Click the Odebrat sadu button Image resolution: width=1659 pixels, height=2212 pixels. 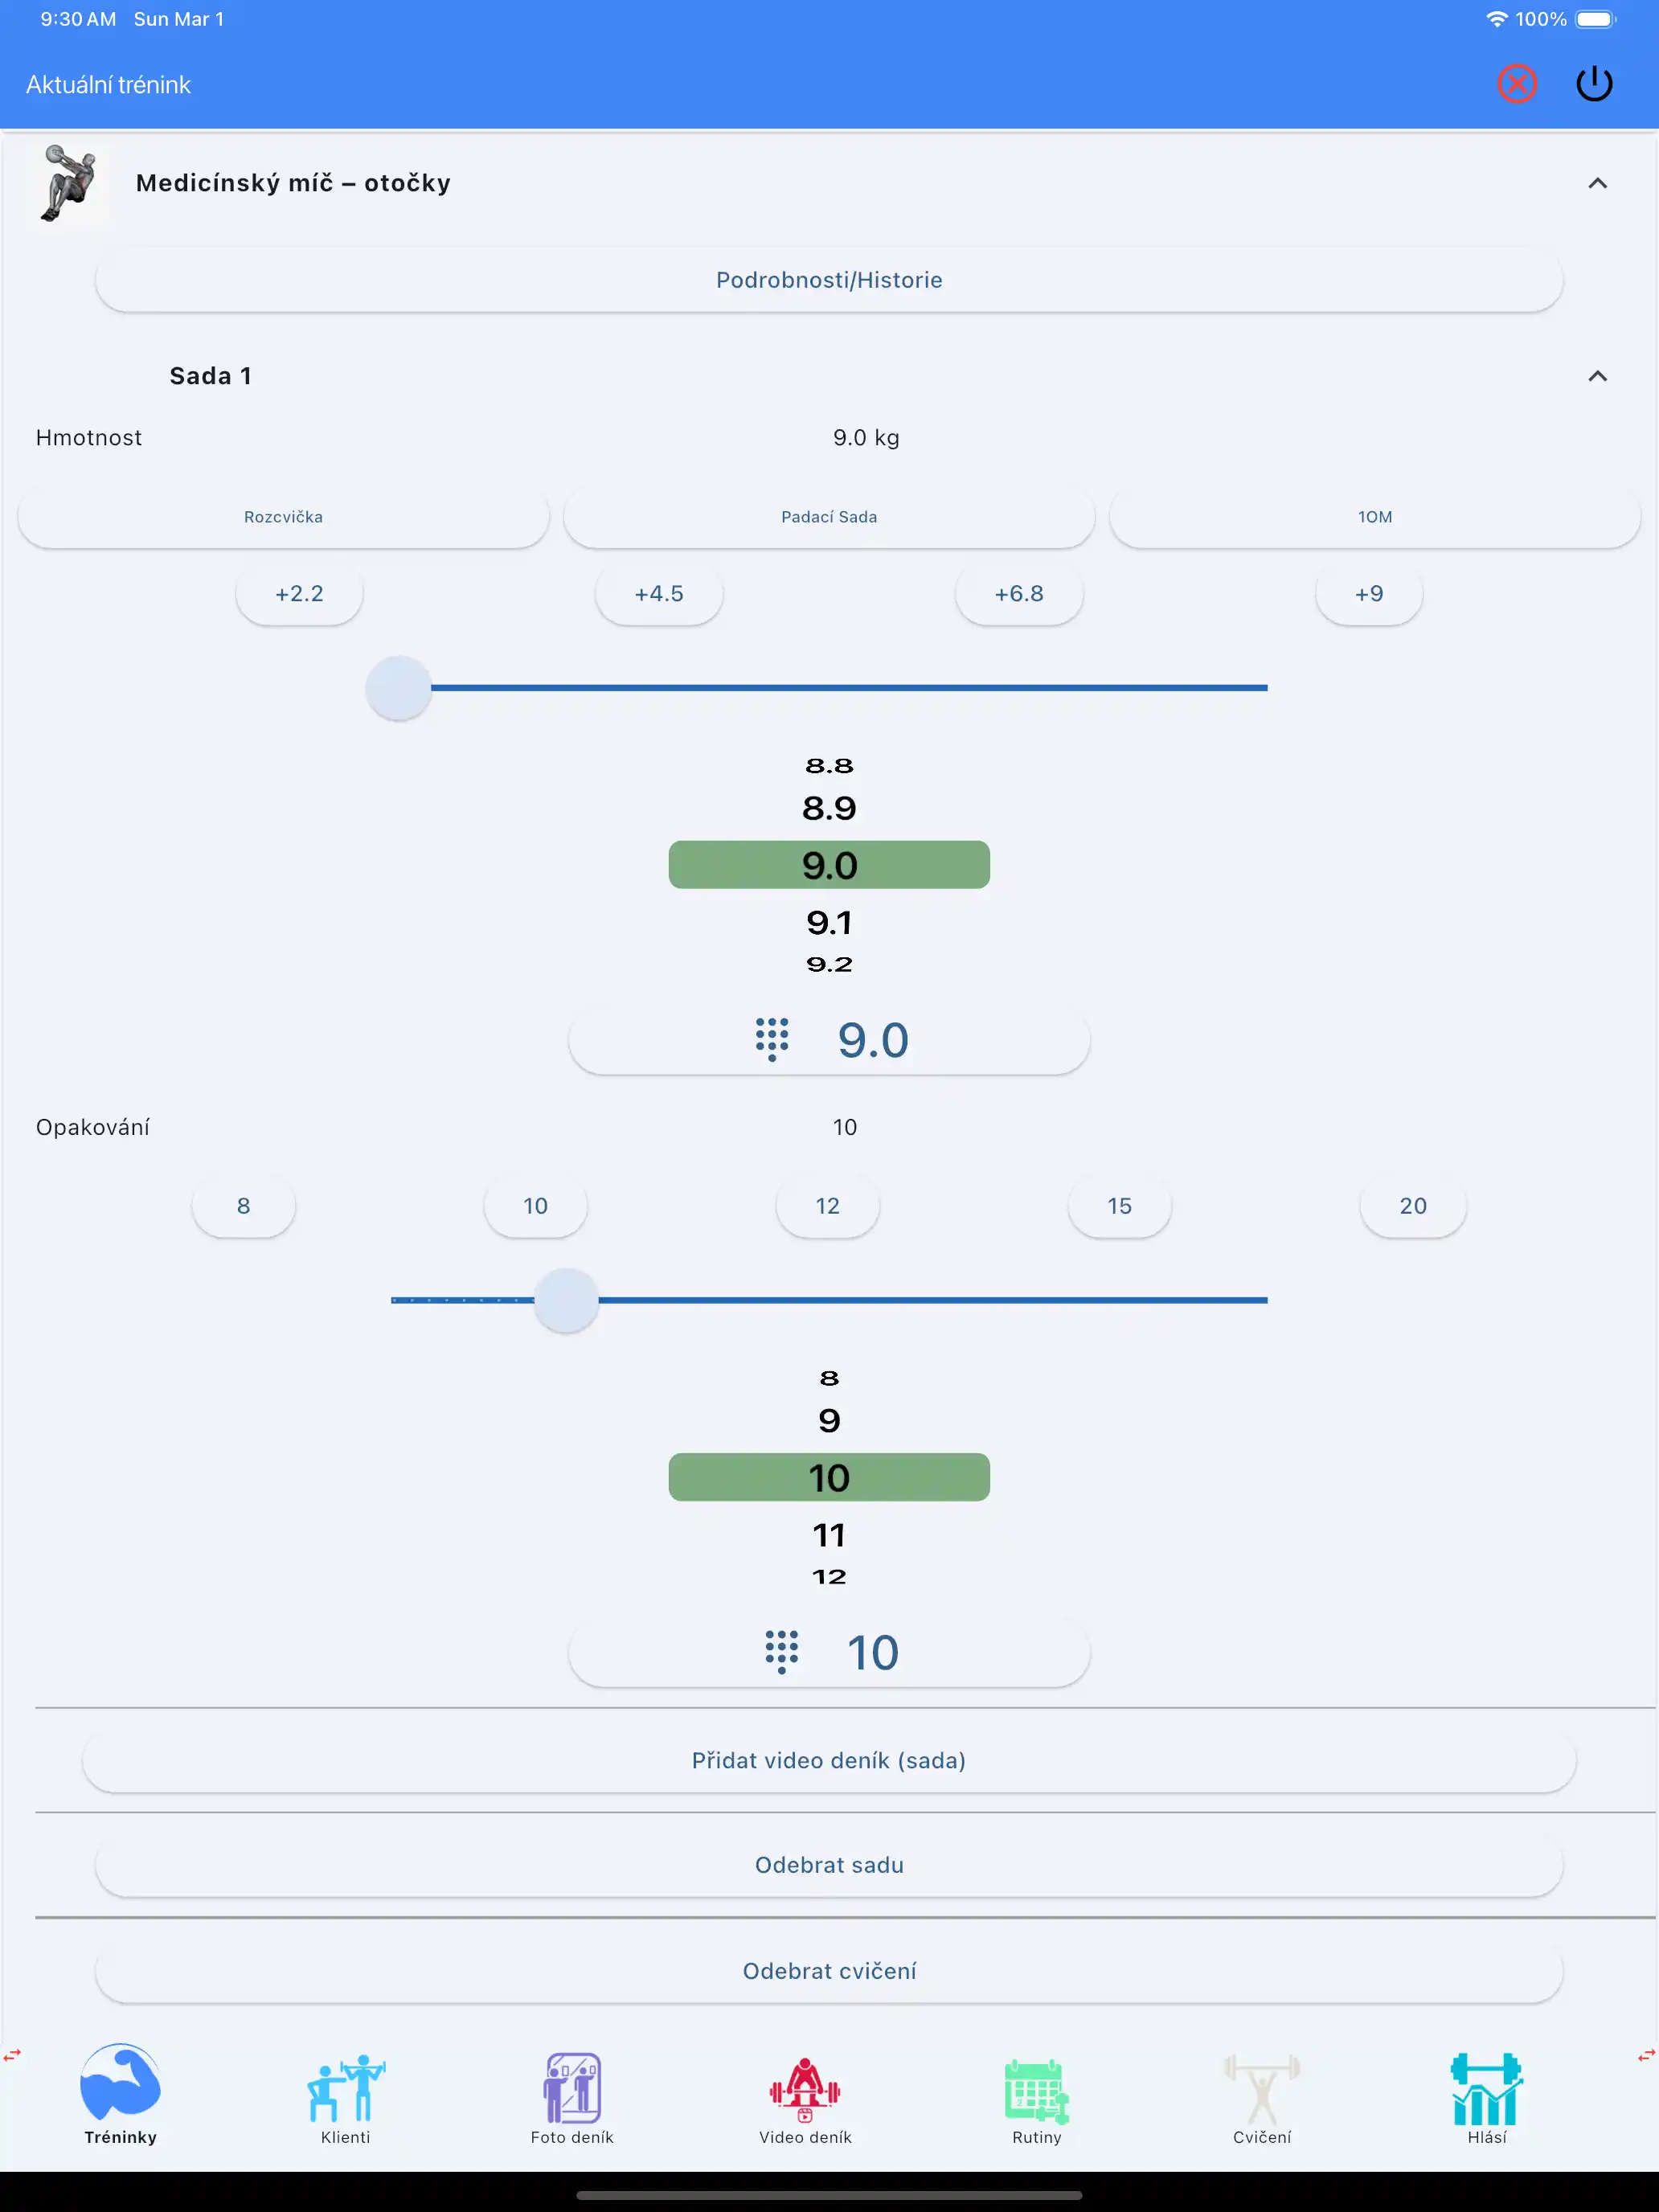coord(829,1865)
